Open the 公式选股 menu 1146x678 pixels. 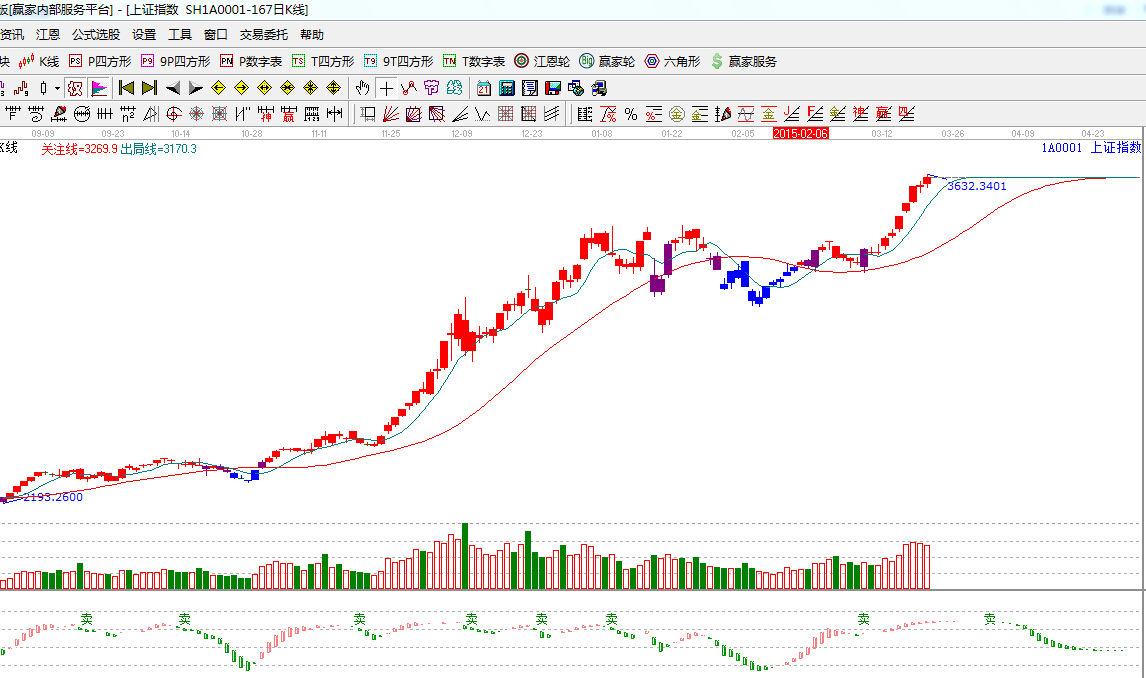tap(95, 35)
